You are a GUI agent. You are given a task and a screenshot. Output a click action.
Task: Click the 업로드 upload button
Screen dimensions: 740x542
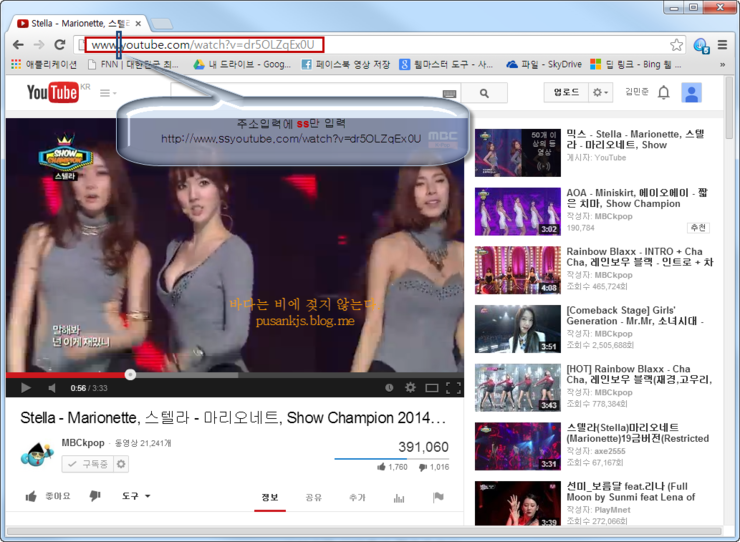pos(566,92)
